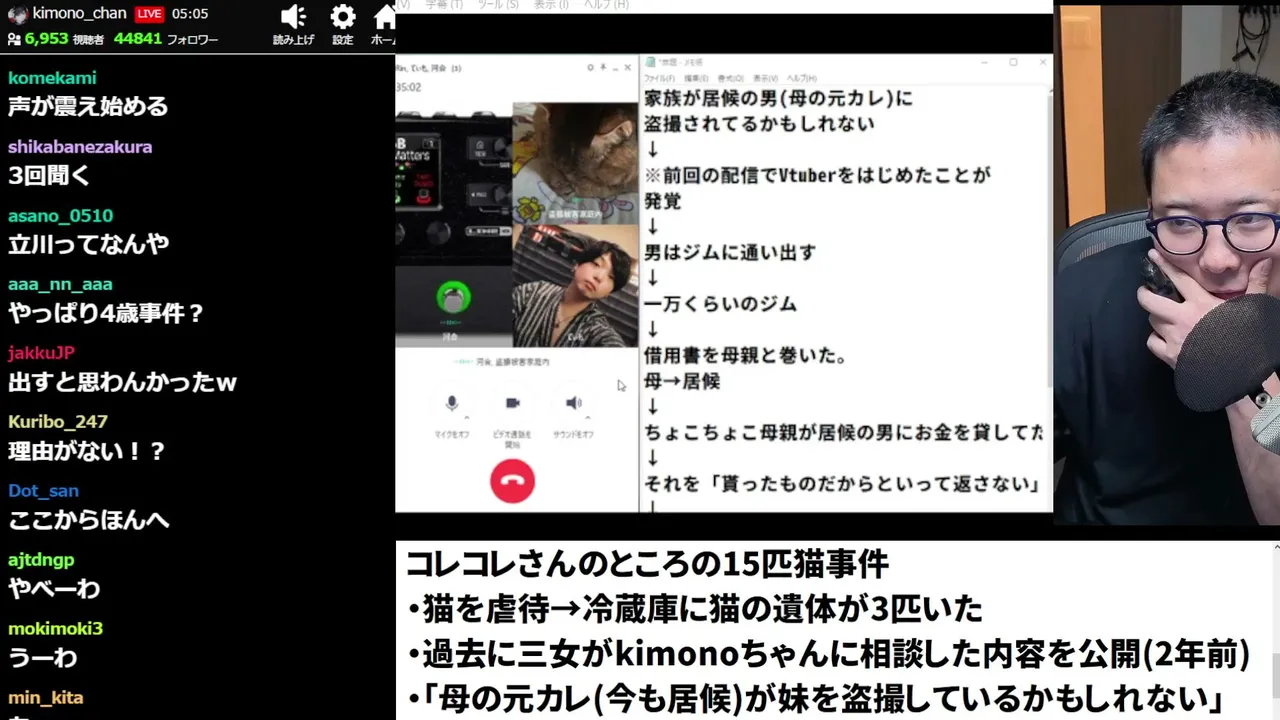Click chat username asano_0510

coord(60,216)
